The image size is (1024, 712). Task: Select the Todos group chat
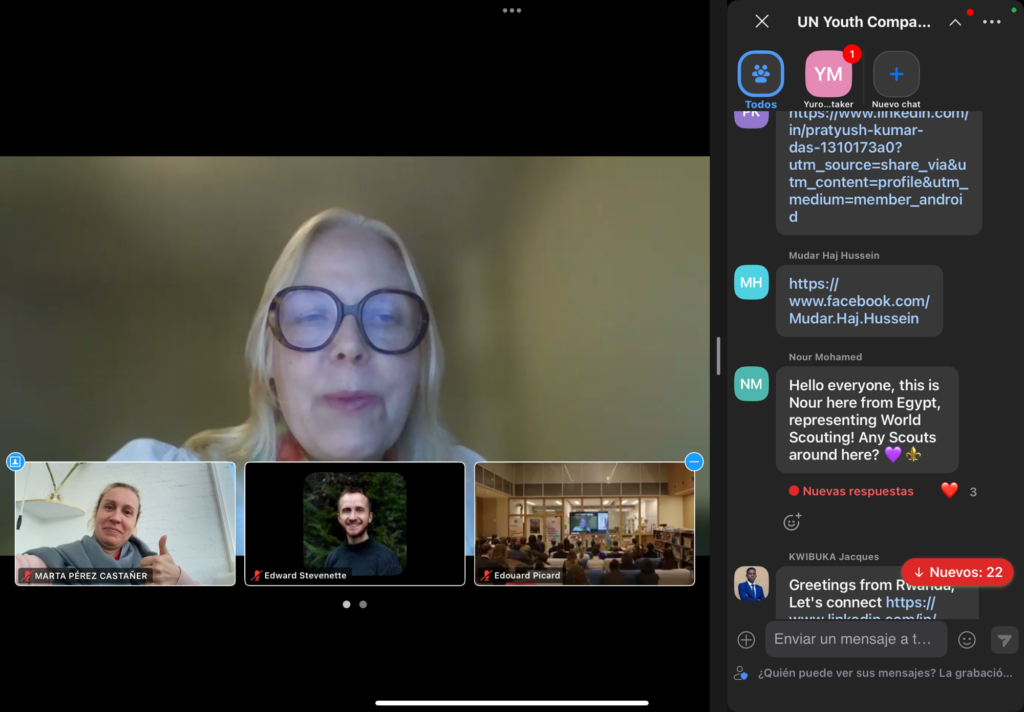761,74
